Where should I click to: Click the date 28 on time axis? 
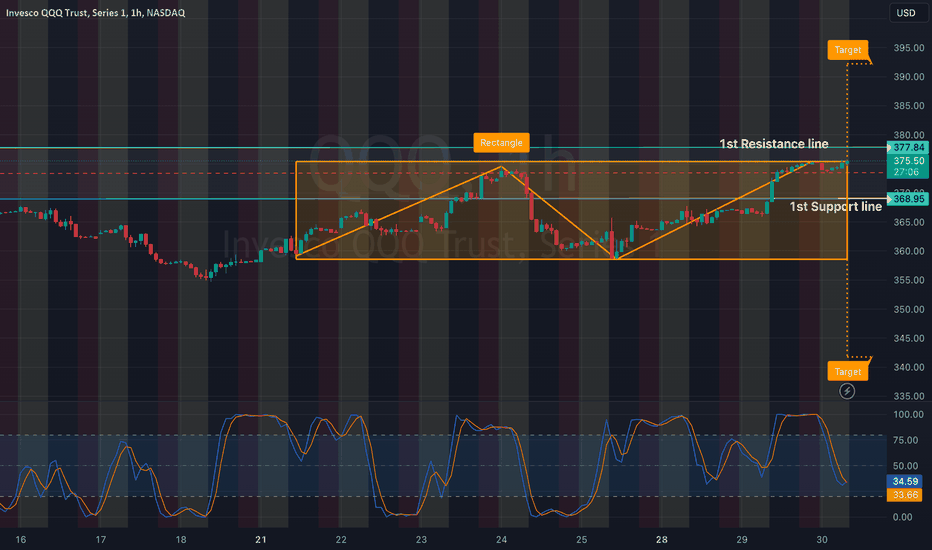[662, 539]
